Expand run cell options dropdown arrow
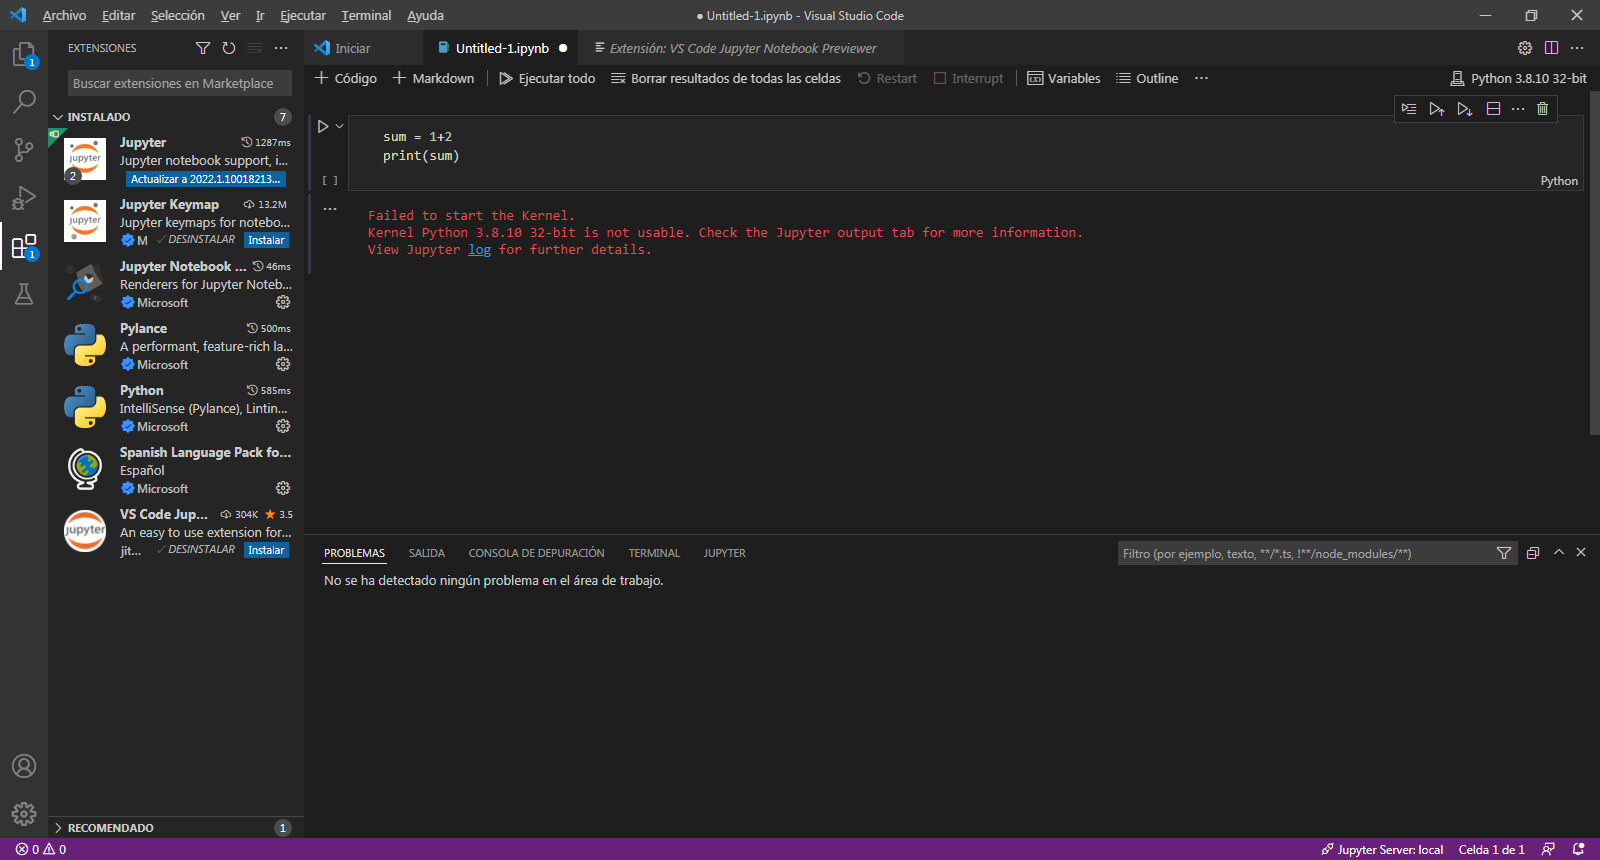The height and width of the screenshot is (860, 1600). [x=340, y=126]
